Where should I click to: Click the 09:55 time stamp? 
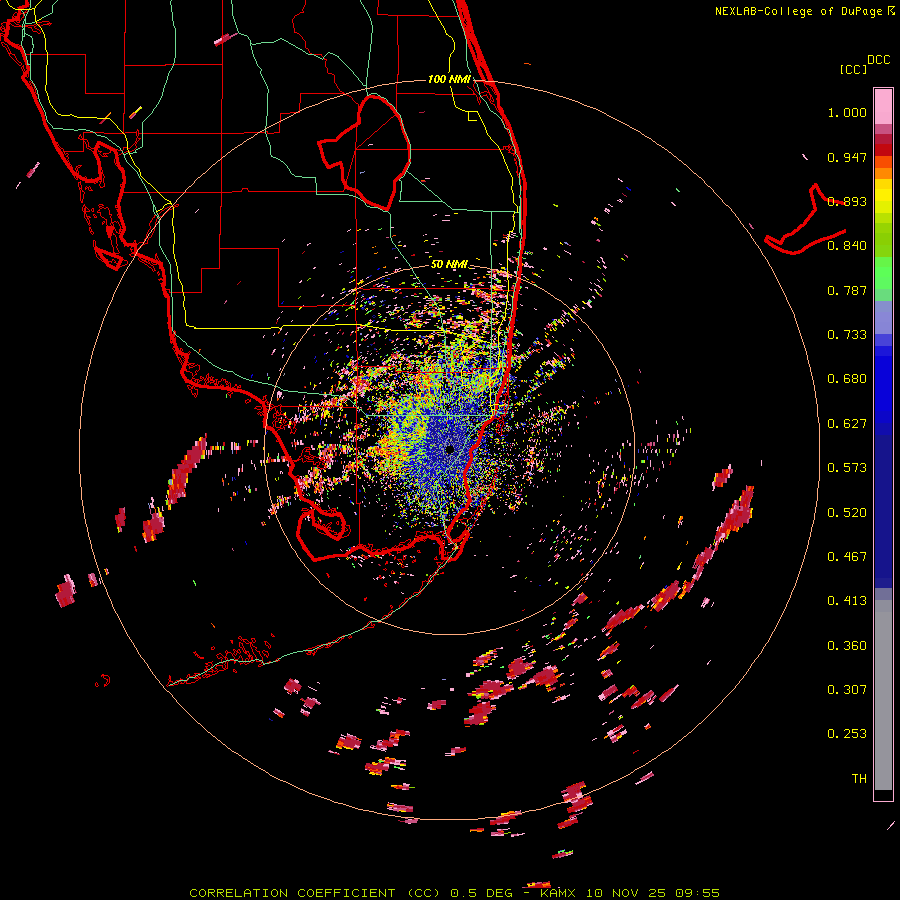coord(695,893)
